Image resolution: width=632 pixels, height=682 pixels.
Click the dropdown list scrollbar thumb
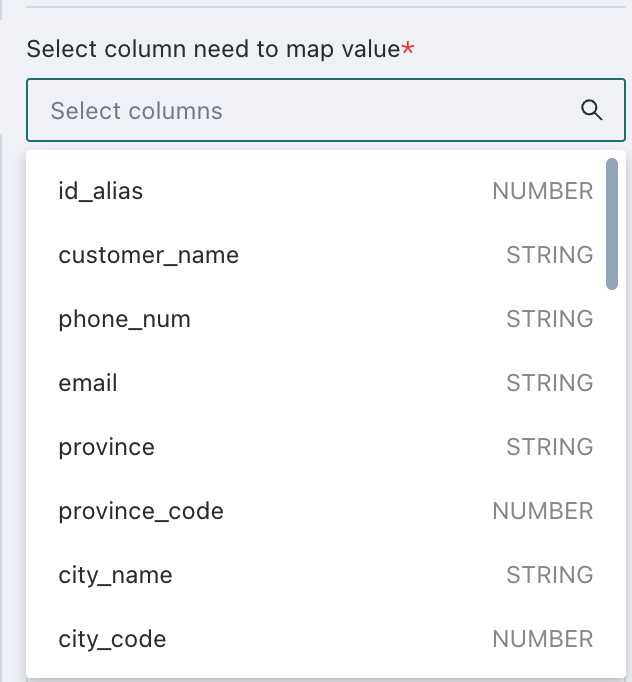click(x=612, y=224)
